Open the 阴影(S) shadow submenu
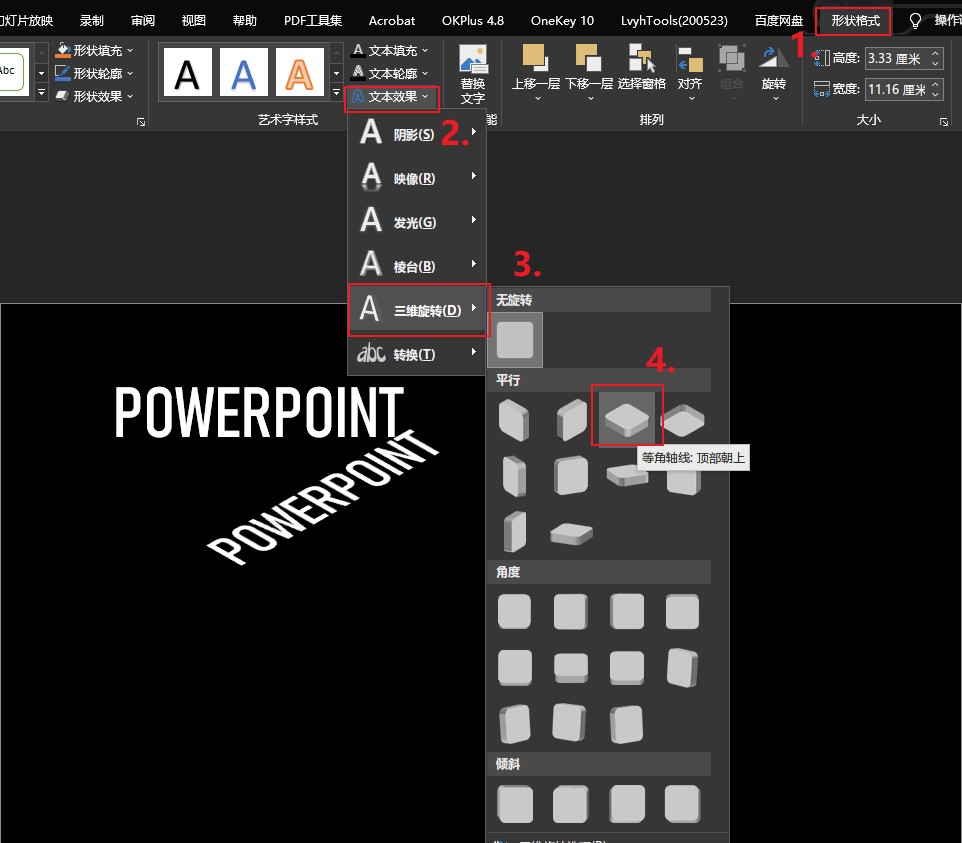The height and width of the screenshot is (843, 962). point(417,133)
